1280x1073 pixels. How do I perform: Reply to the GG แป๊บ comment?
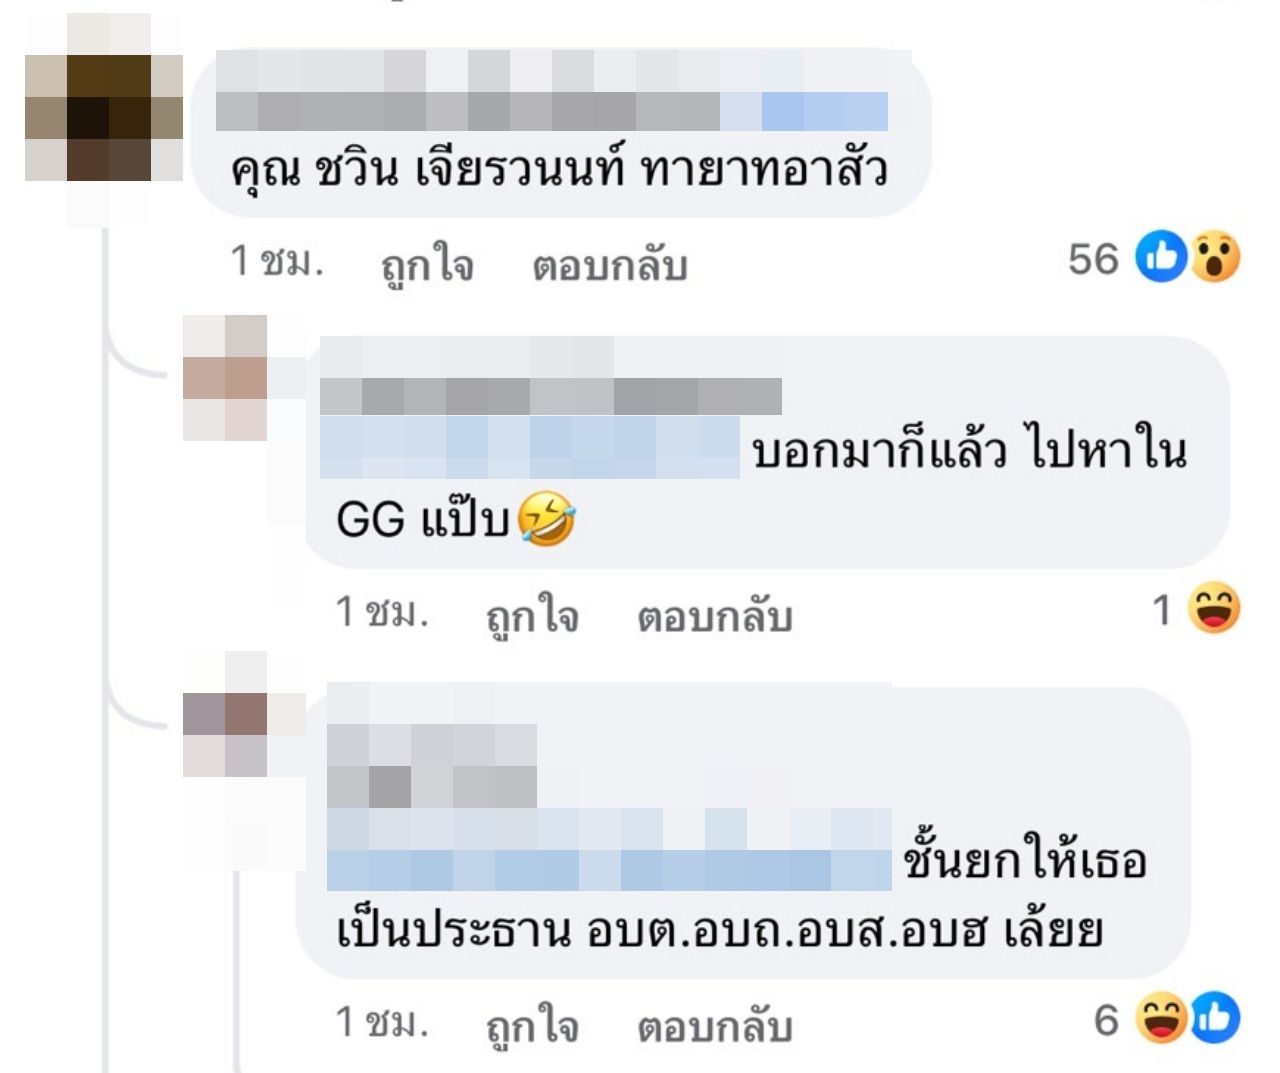point(715,616)
